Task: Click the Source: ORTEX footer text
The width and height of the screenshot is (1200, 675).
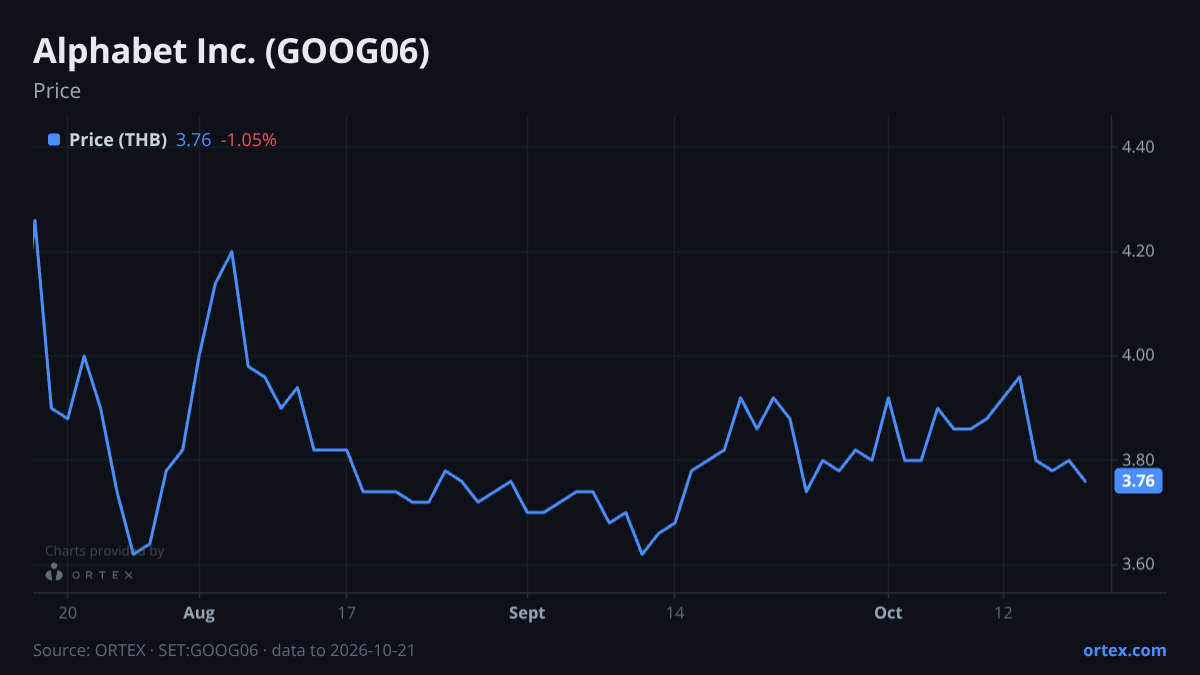Action: click(224, 650)
